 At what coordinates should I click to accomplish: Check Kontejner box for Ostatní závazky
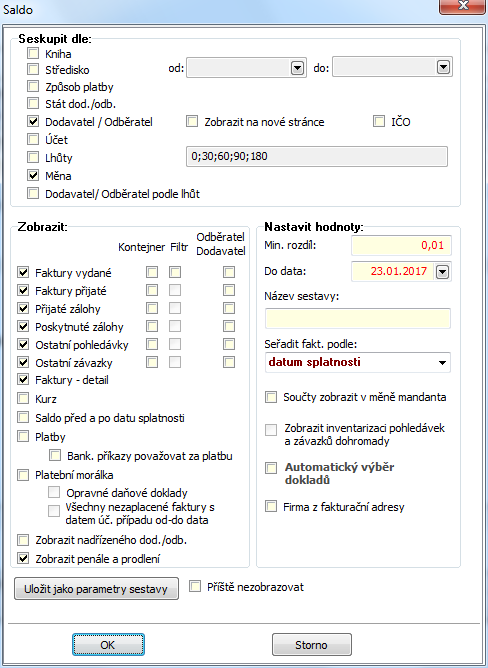click(152, 363)
